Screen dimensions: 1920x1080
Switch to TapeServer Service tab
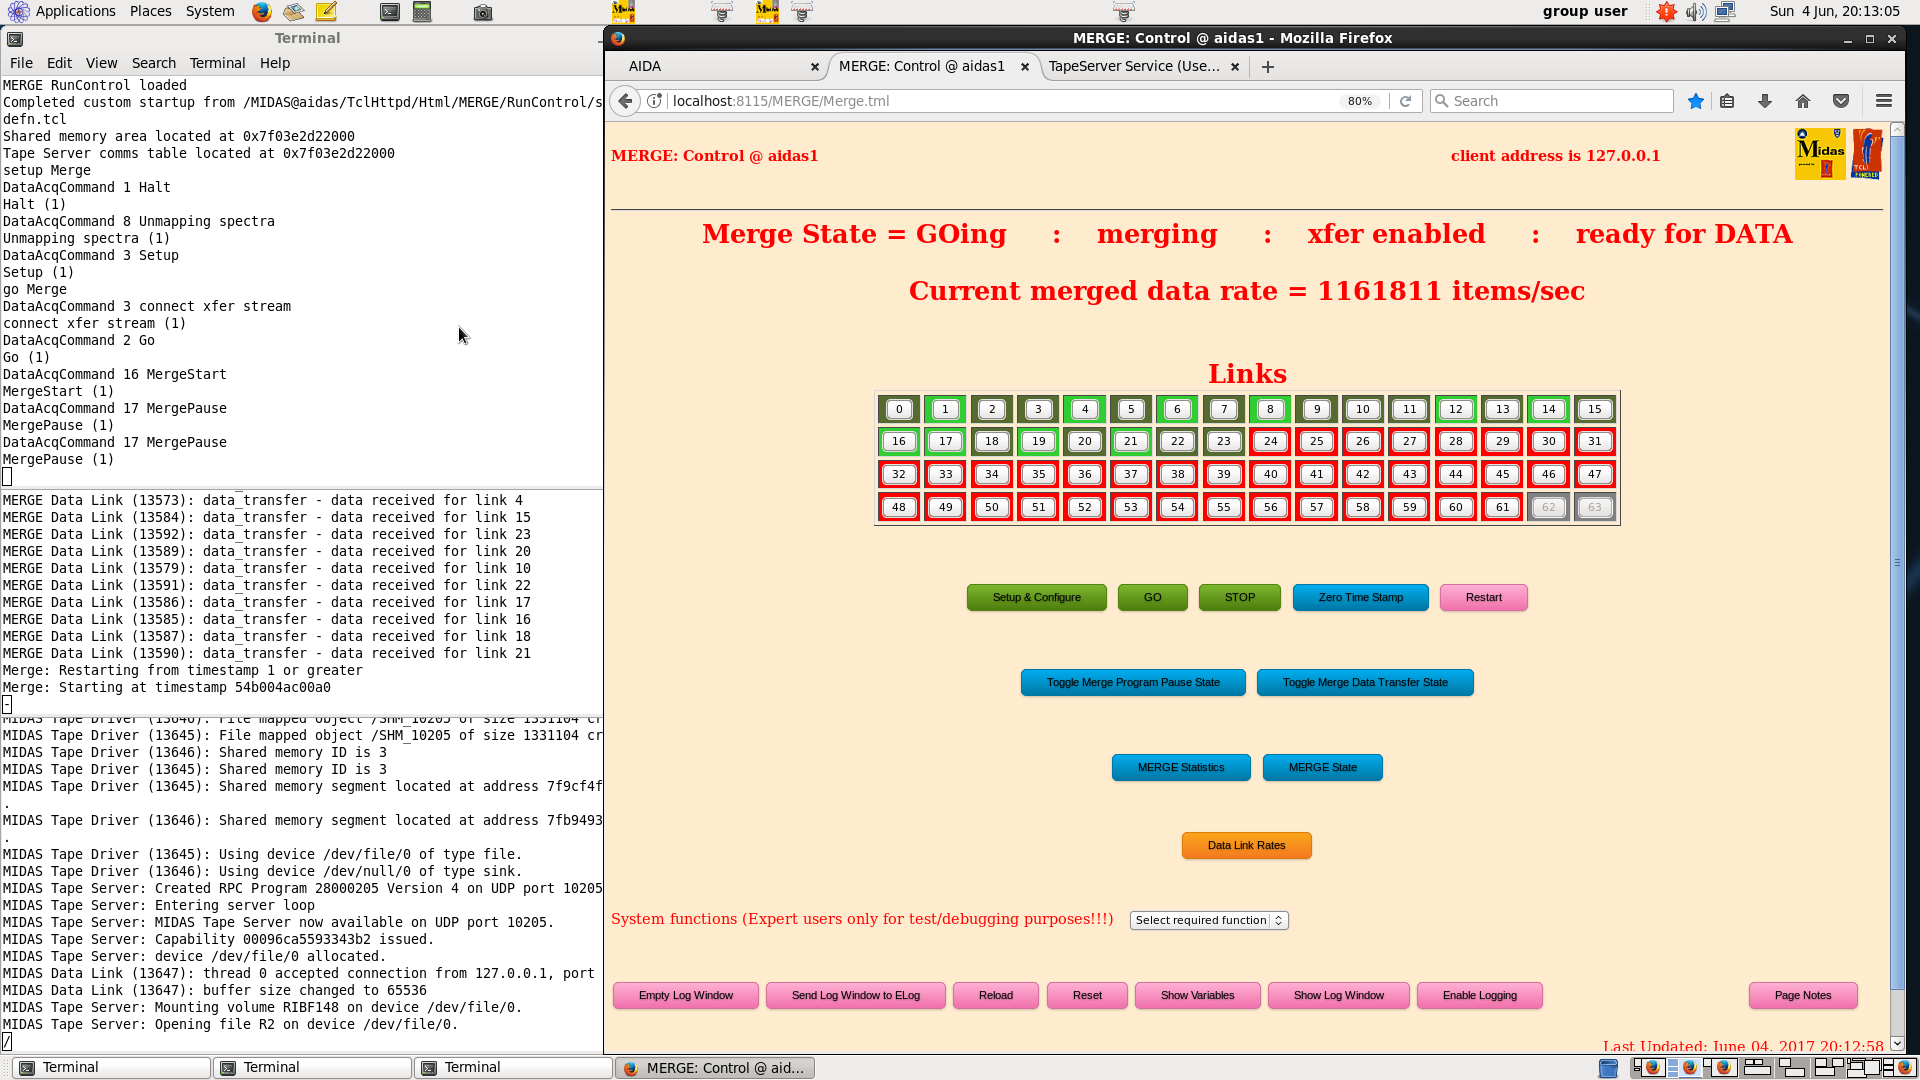pos(1133,66)
